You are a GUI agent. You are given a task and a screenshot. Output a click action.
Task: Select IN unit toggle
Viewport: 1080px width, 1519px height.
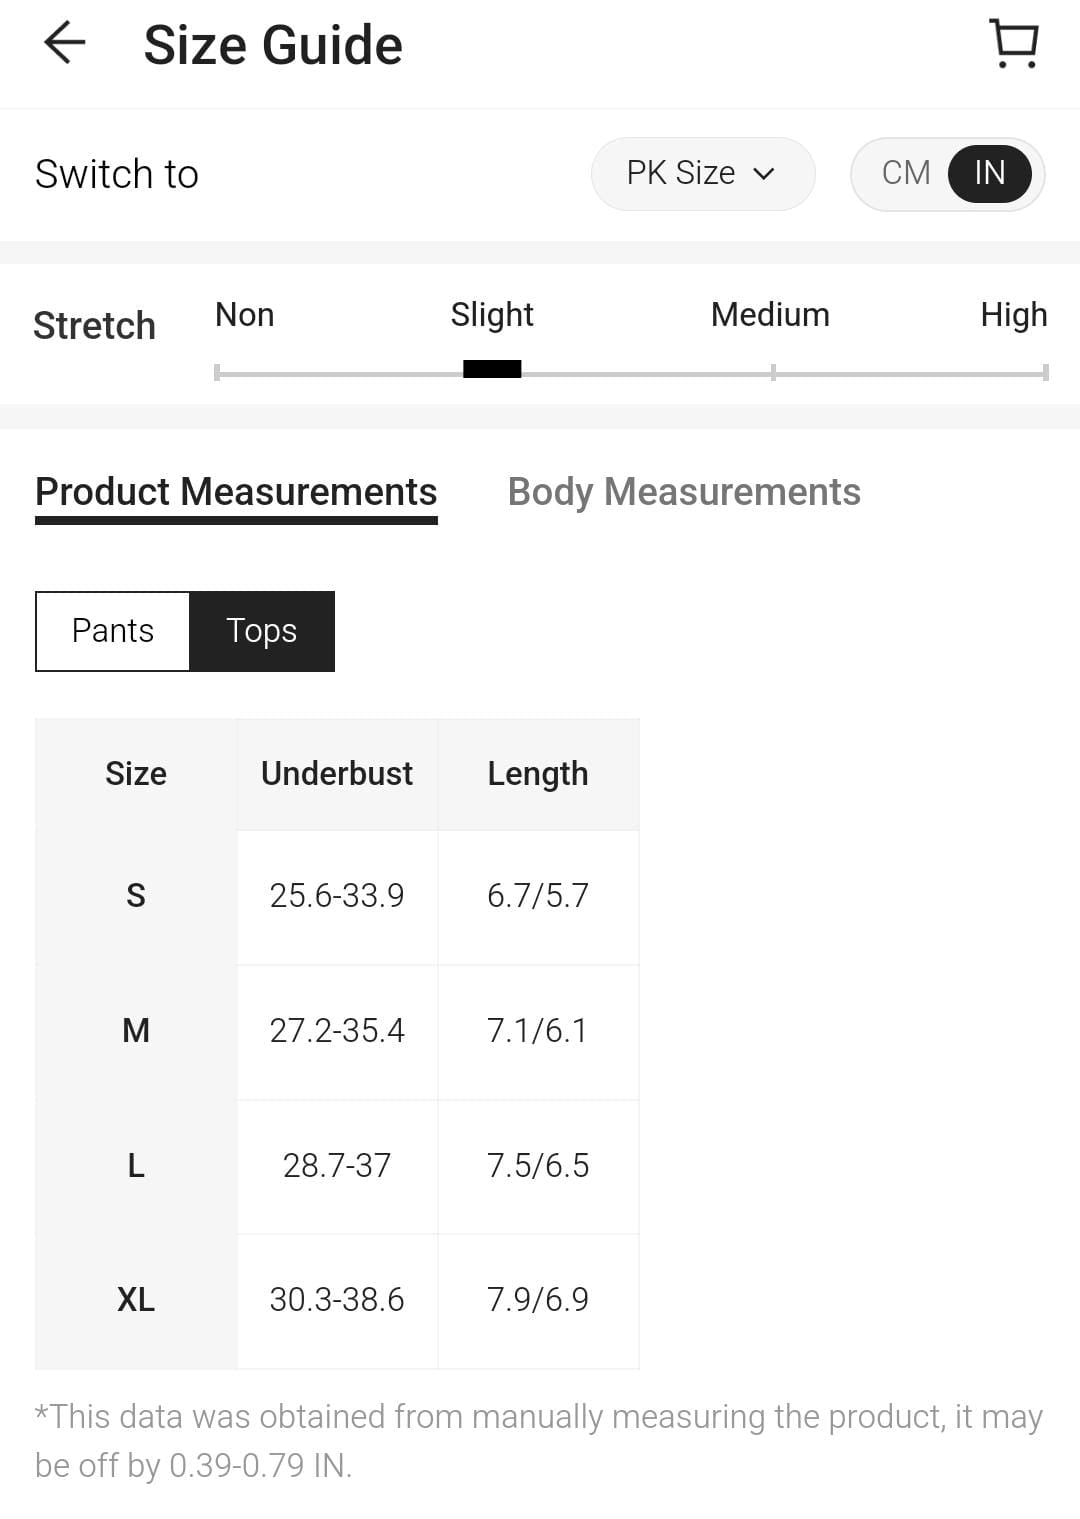tap(989, 173)
